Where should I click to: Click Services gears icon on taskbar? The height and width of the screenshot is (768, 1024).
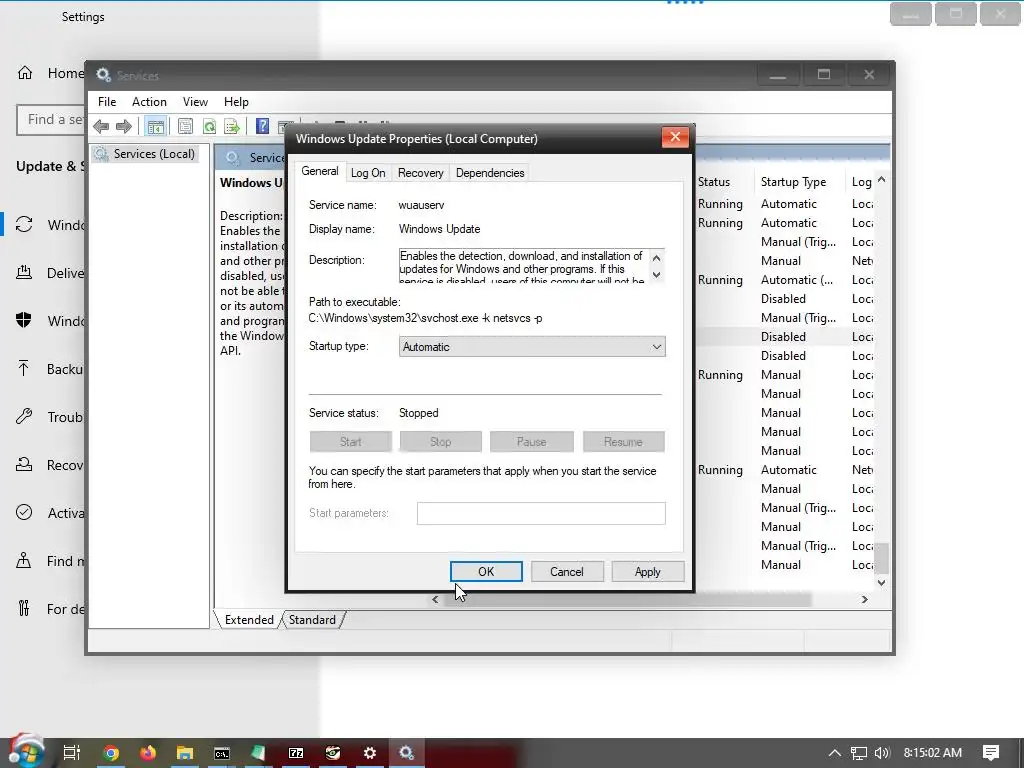coord(407,753)
